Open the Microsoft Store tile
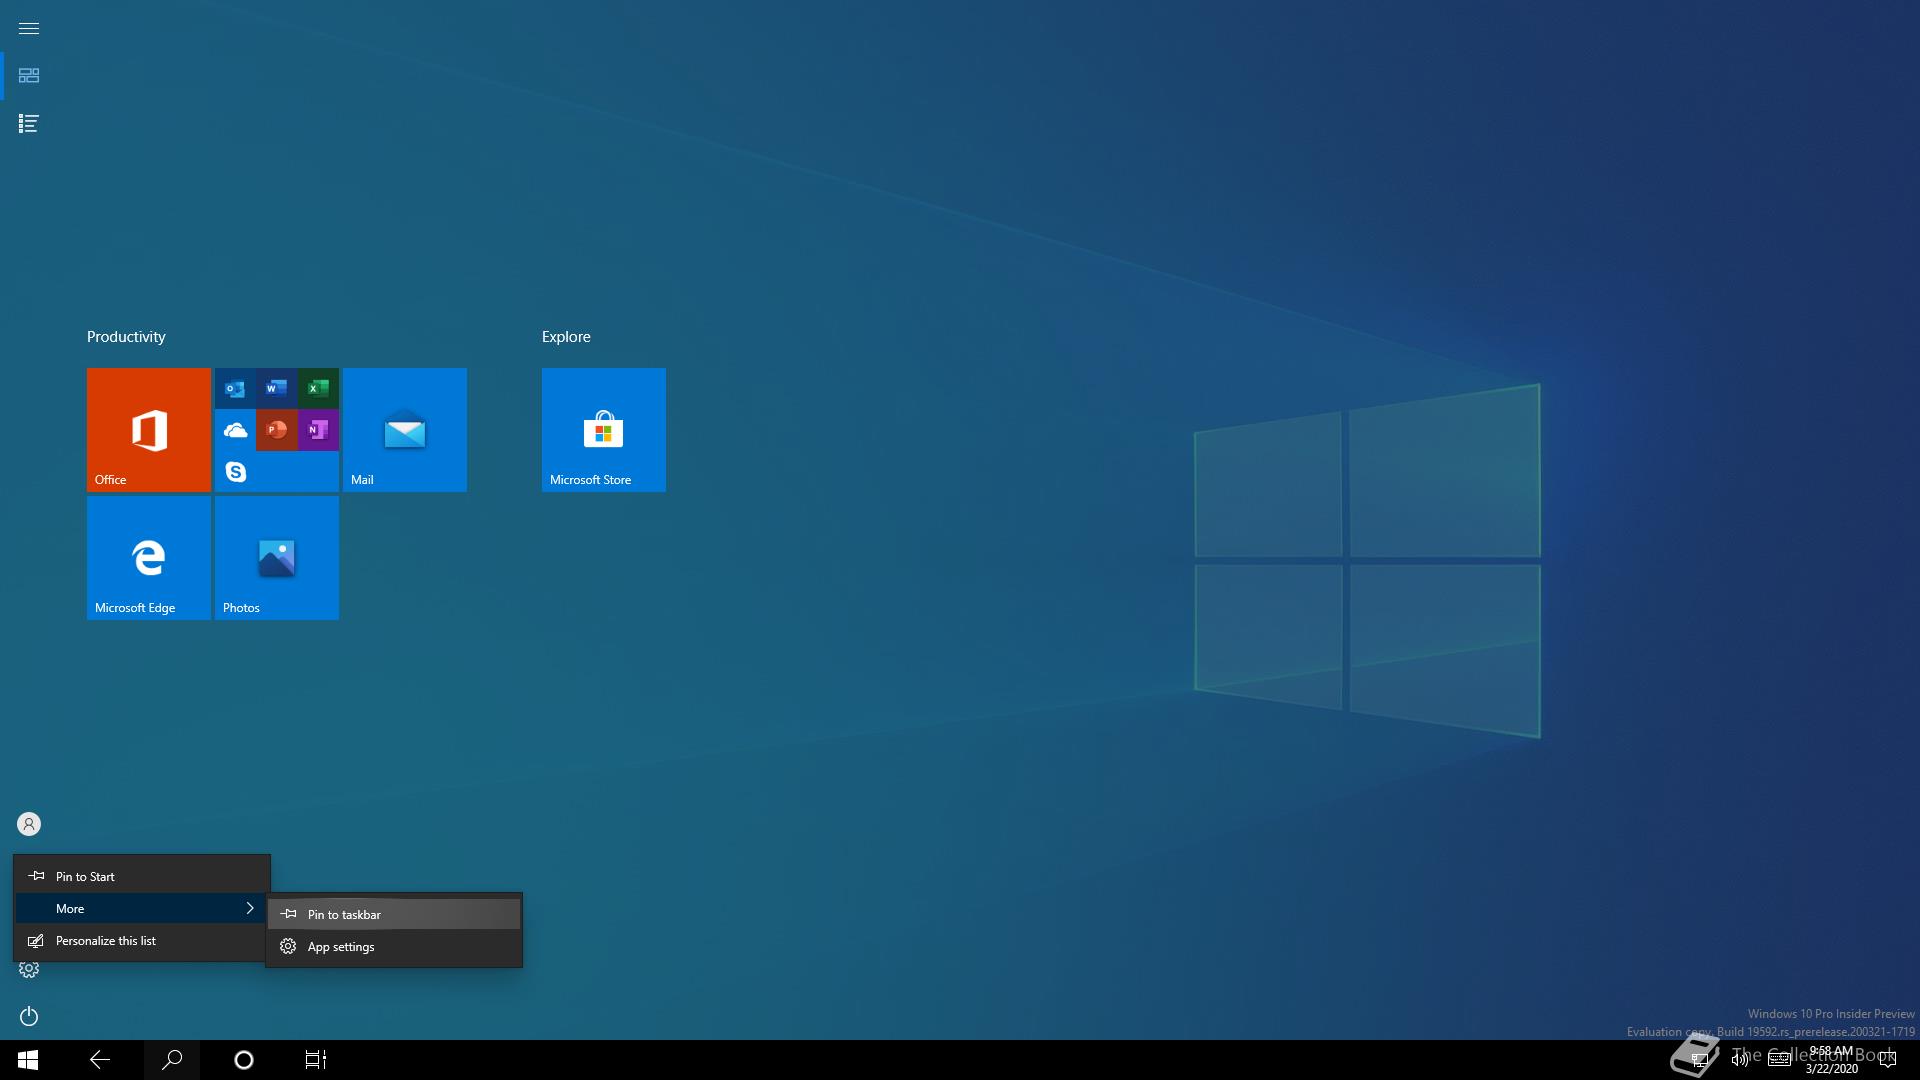Image resolution: width=1920 pixels, height=1080 pixels. (x=604, y=430)
